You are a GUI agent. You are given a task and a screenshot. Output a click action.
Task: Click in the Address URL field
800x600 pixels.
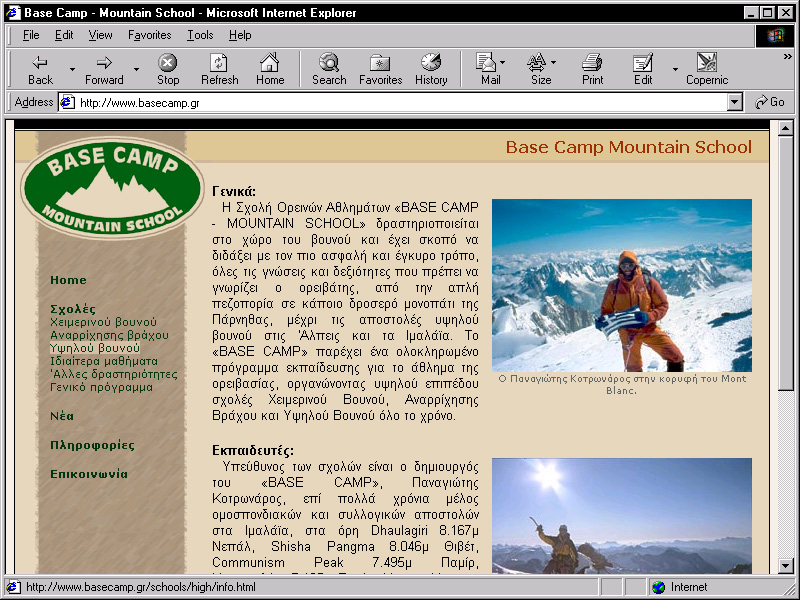click(x=401, y=103)
